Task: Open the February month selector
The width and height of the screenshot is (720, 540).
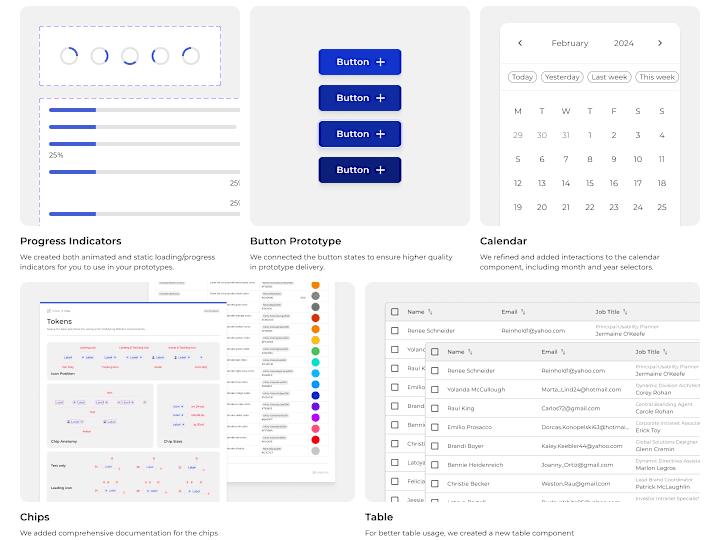Action: click(x=569, y=43)
